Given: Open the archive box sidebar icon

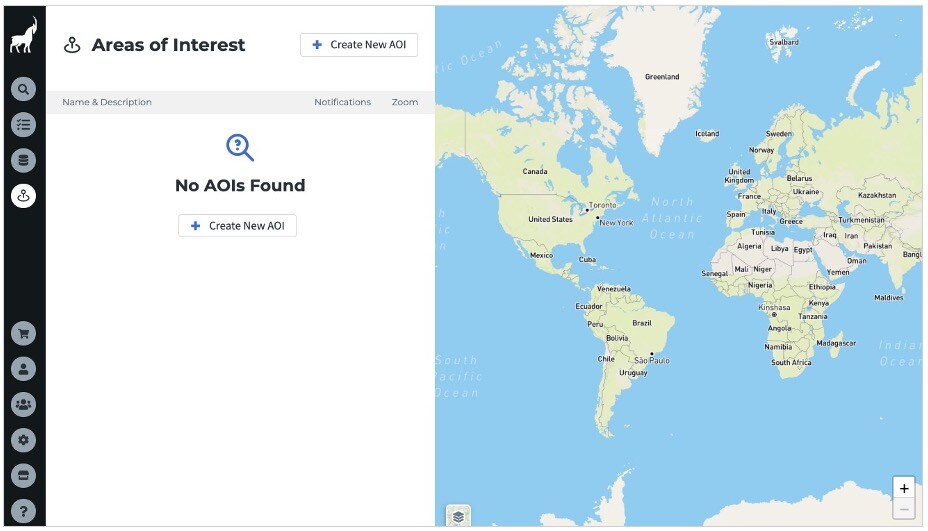Looking at the screenshot, I should tap(23, 475).
